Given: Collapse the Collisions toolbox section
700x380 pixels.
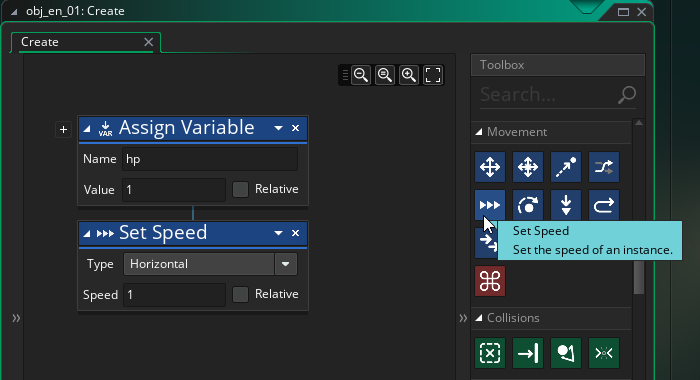Looking at the screenshot, I should (479, 318).
